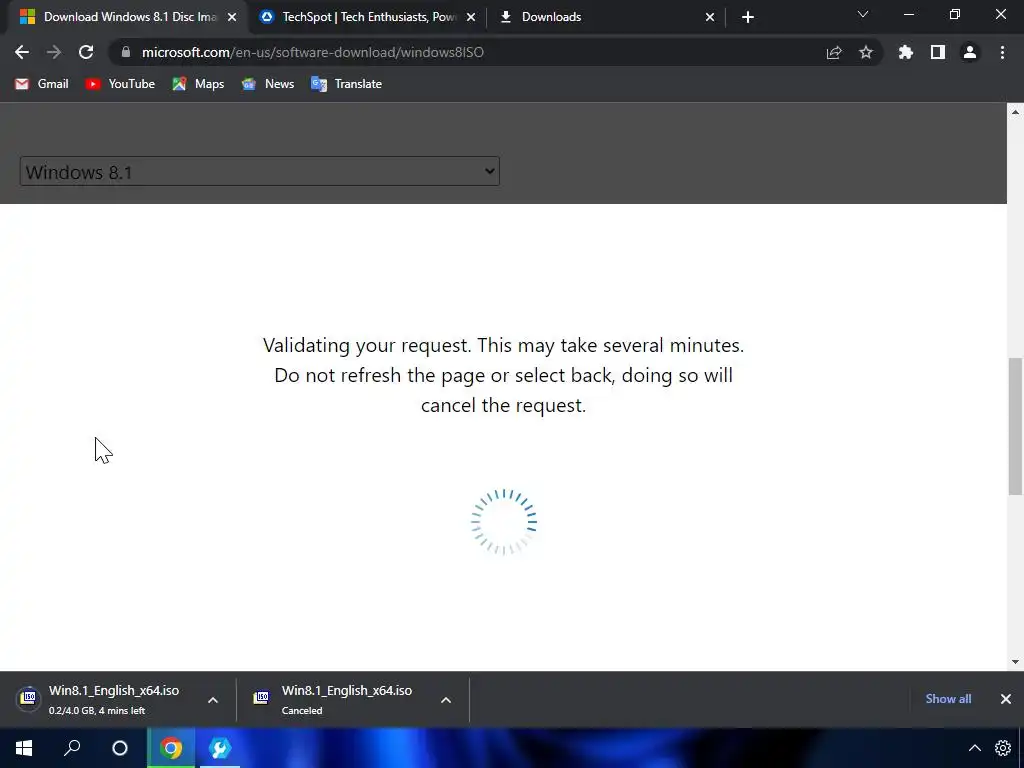1024x768 pixels.
Task: Close the downloads bar
Action: coord(1006,699)
